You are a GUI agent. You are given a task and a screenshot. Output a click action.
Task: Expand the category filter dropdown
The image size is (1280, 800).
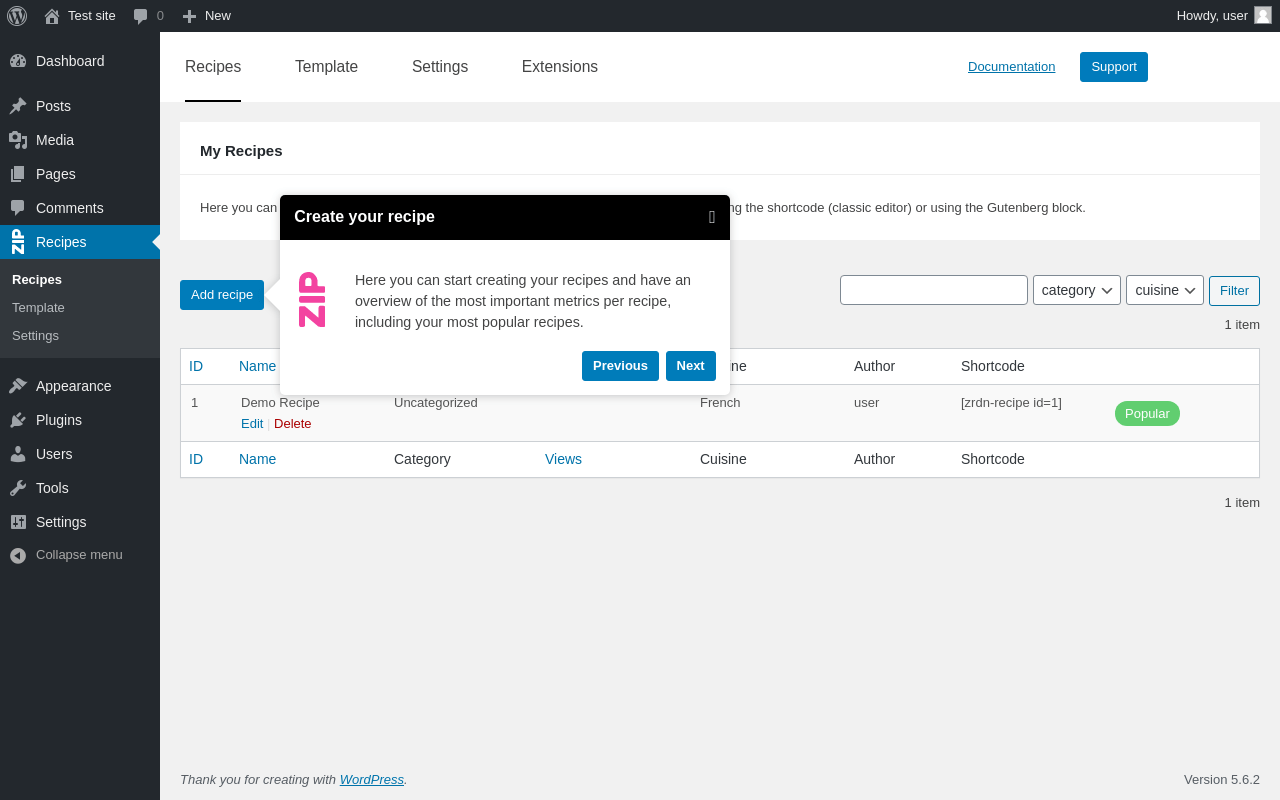pos(1077,290)
